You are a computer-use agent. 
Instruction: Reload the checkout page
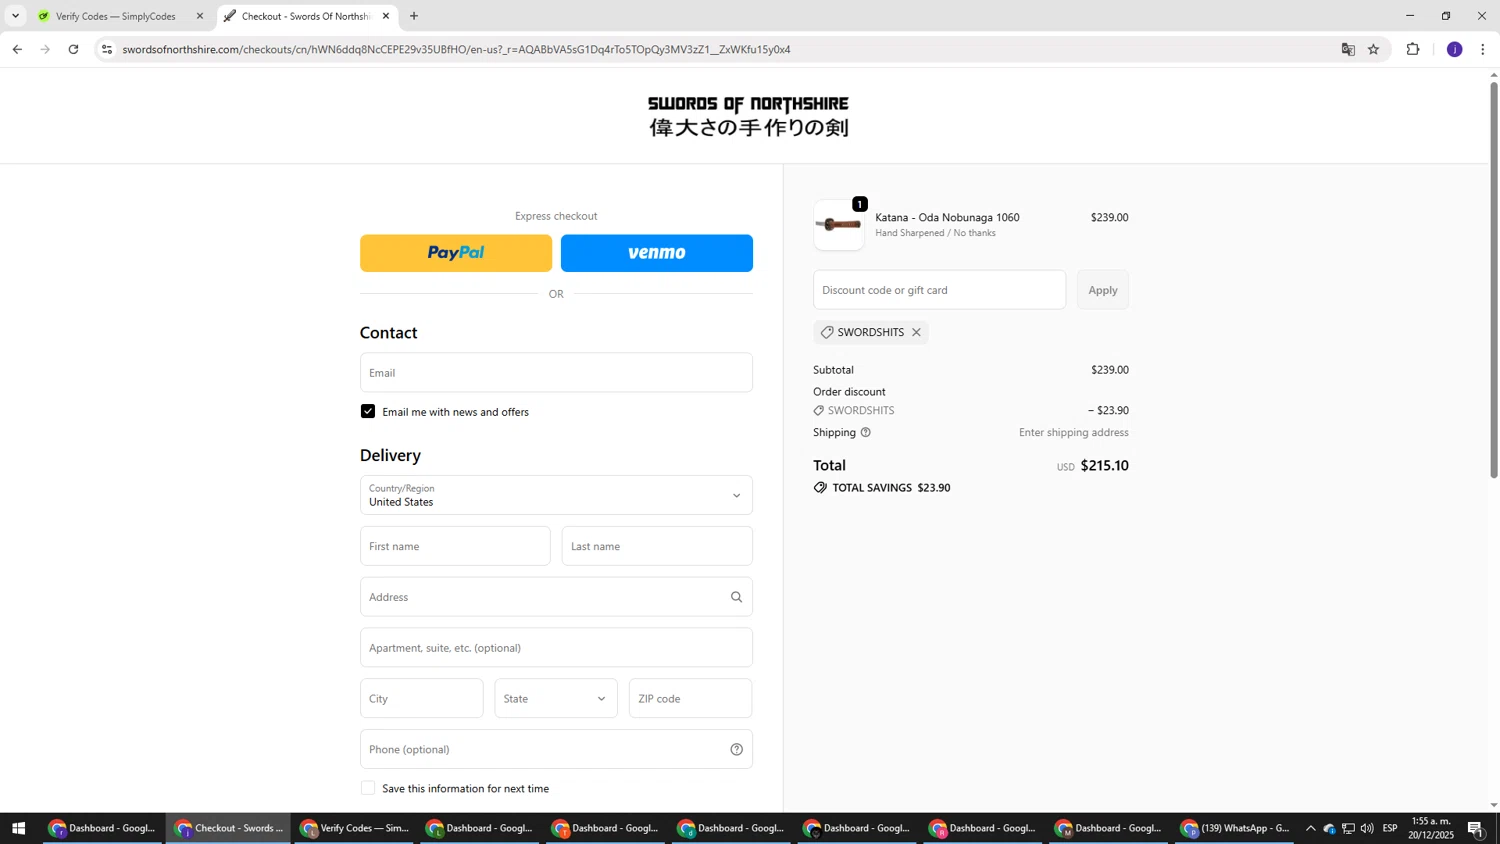(73, 49)
